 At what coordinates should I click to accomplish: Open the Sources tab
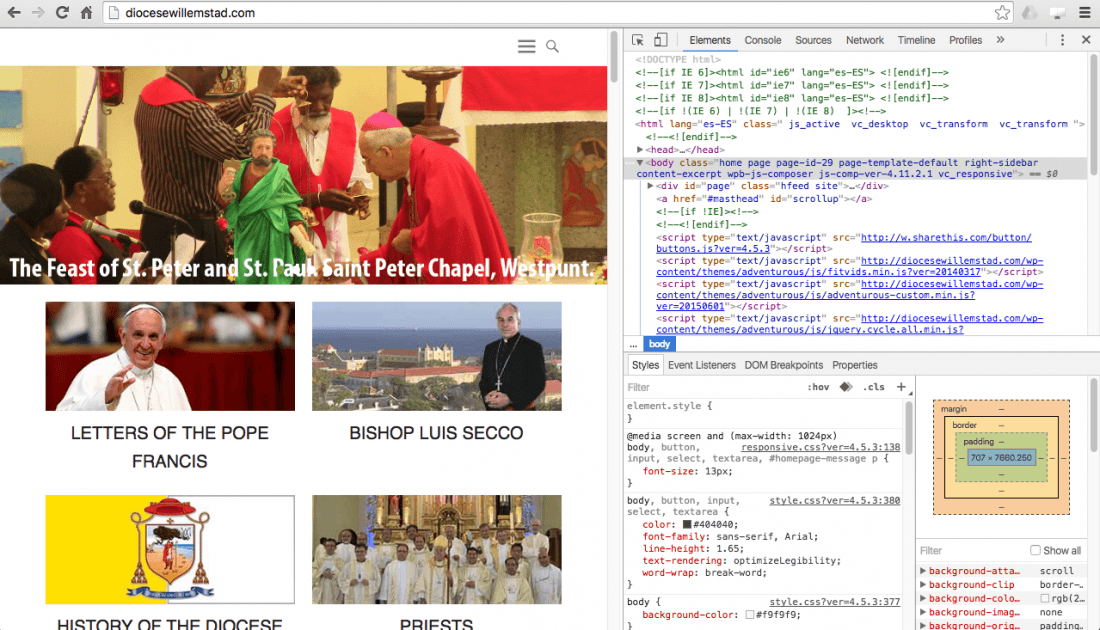pos(813,40)
